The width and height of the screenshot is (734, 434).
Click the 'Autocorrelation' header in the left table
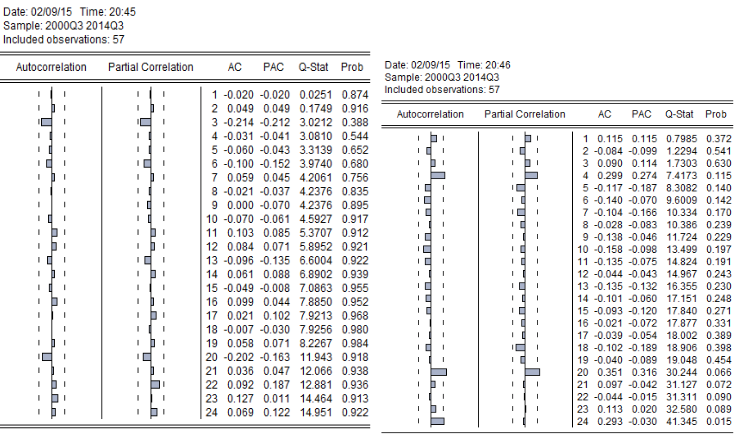point(51,67)
